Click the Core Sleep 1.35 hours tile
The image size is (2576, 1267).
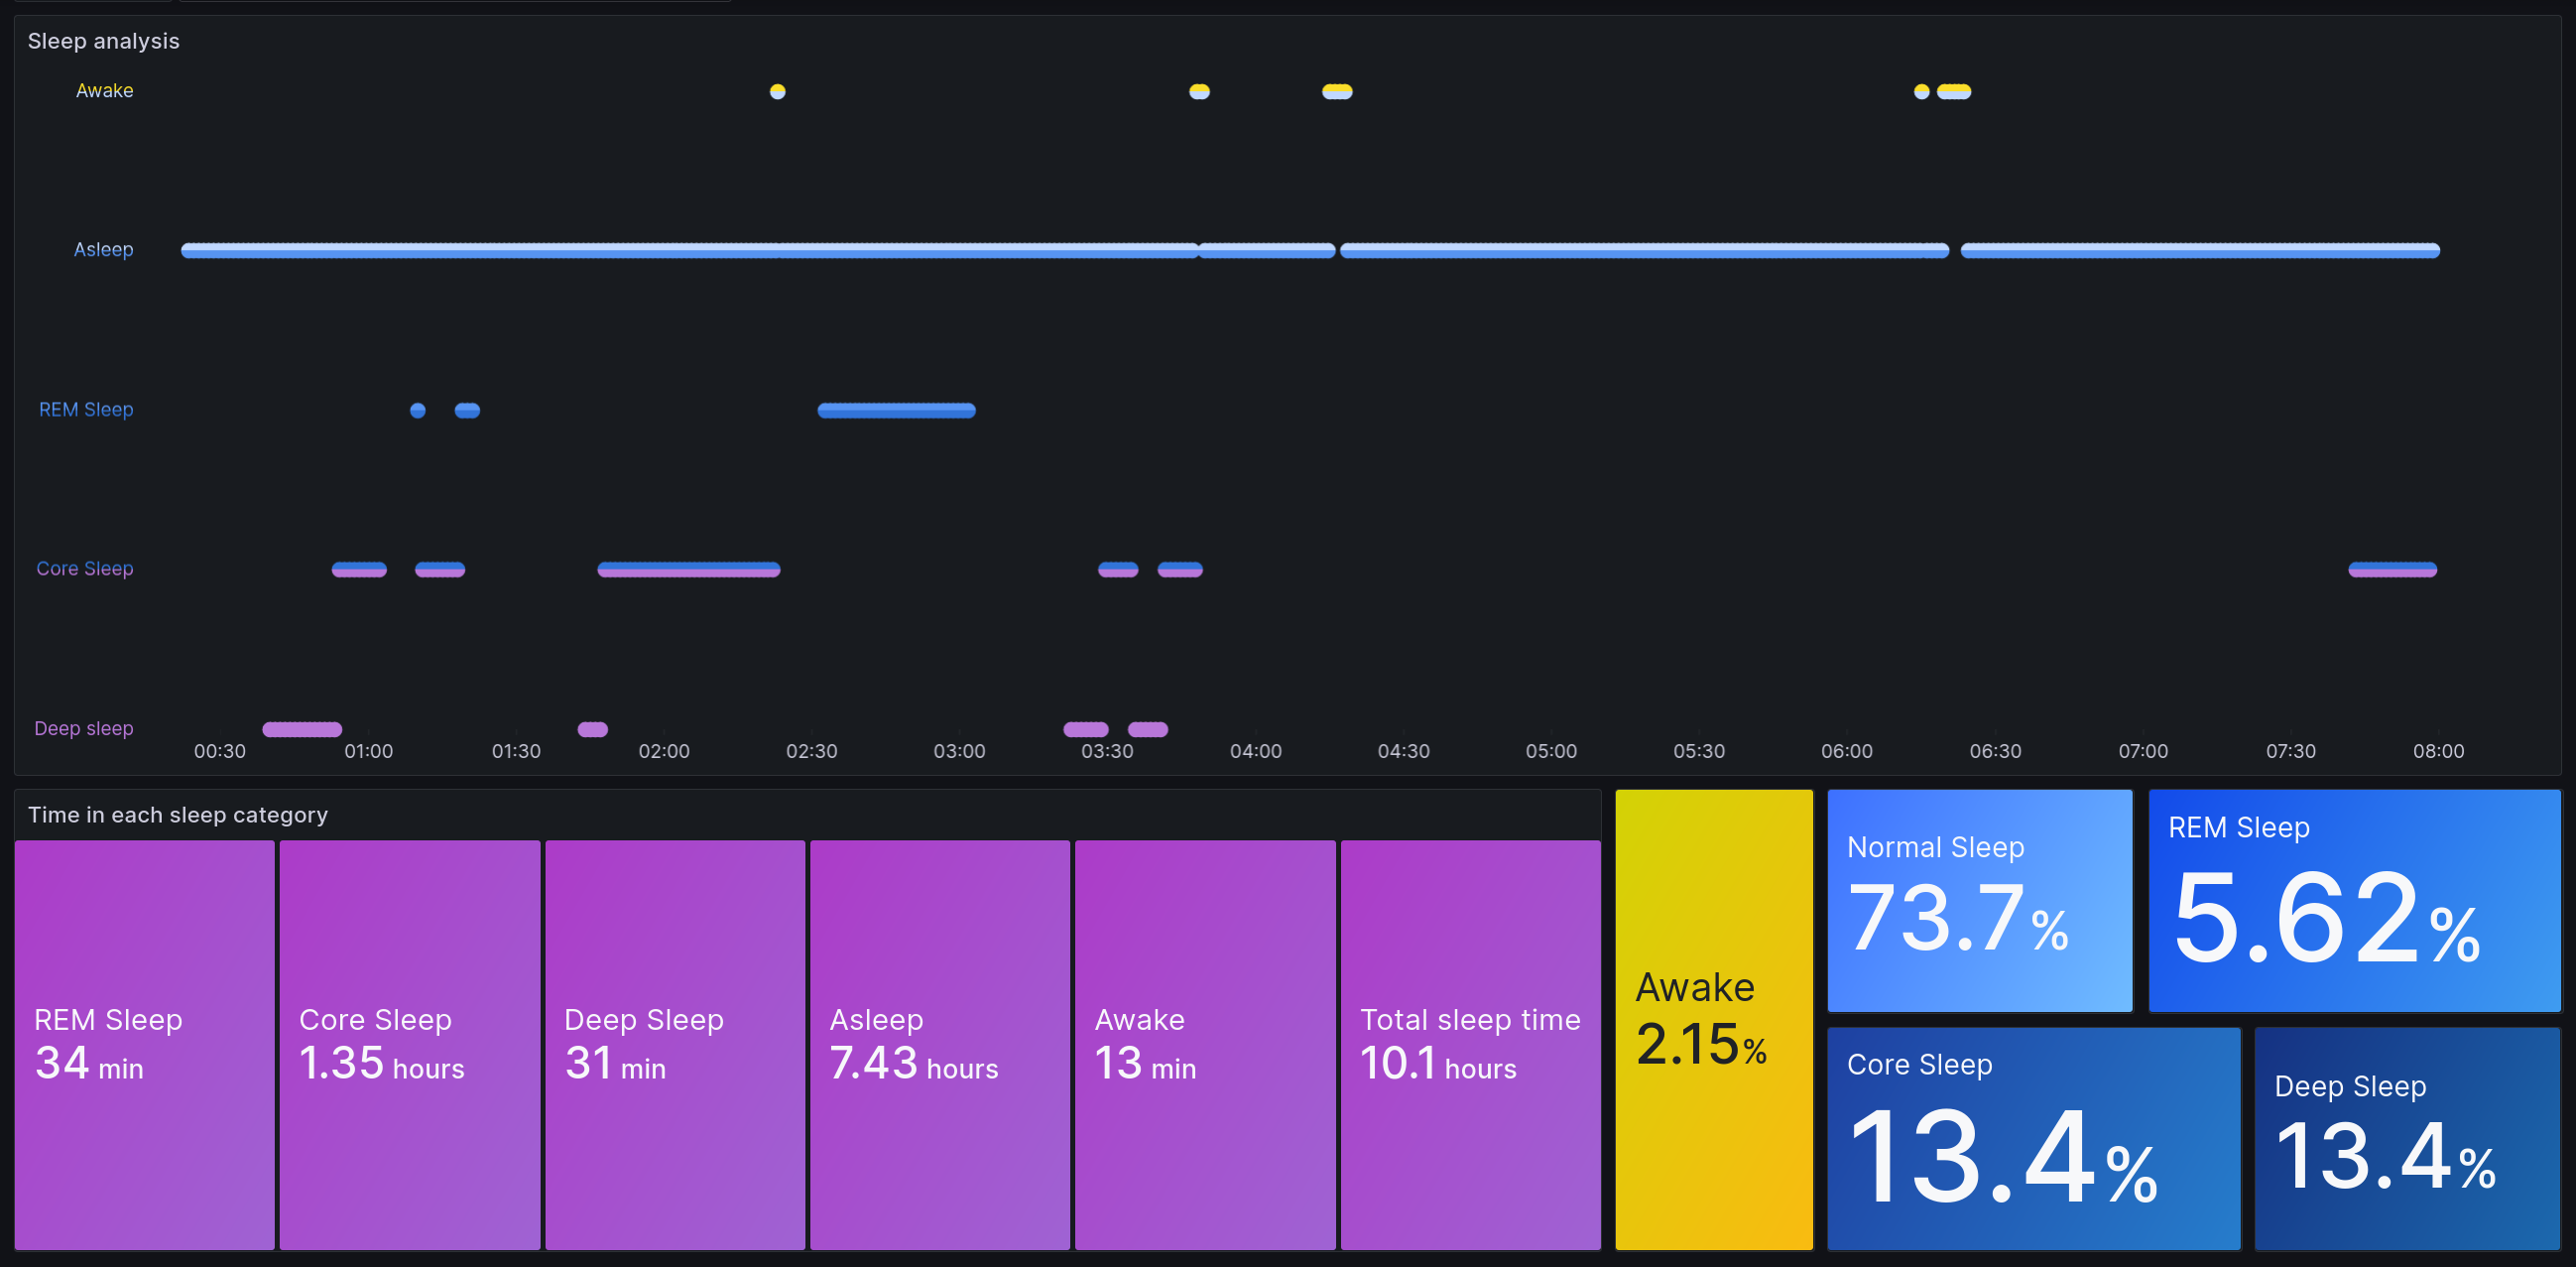click(x=409, y=1044)
